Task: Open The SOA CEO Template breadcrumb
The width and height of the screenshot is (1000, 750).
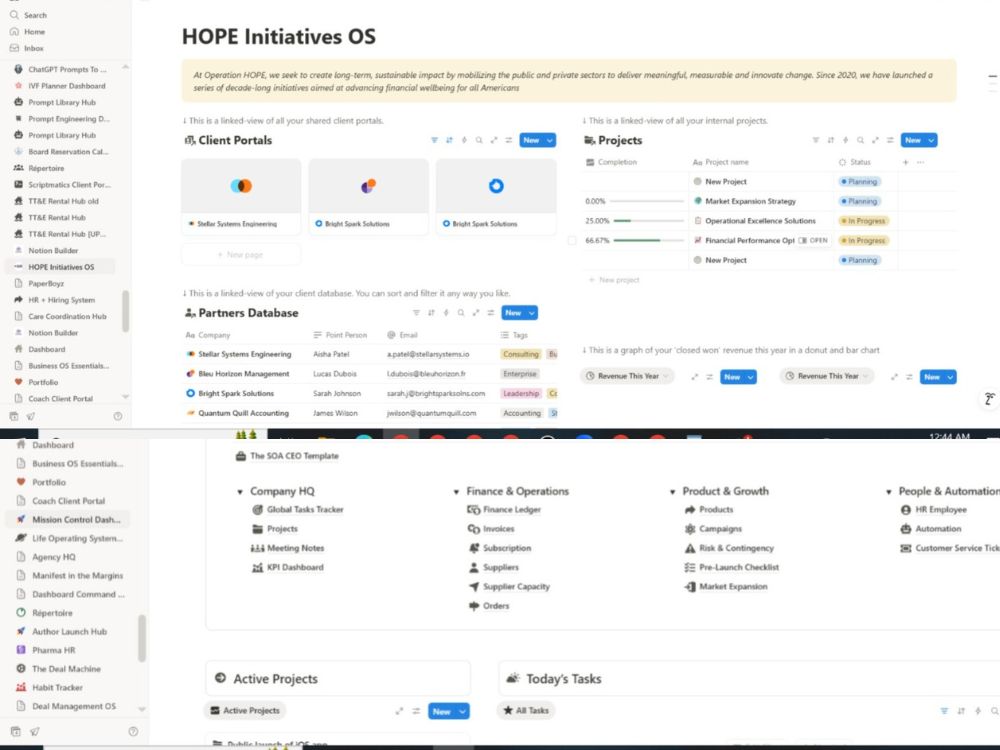Action: pos(288,456)
